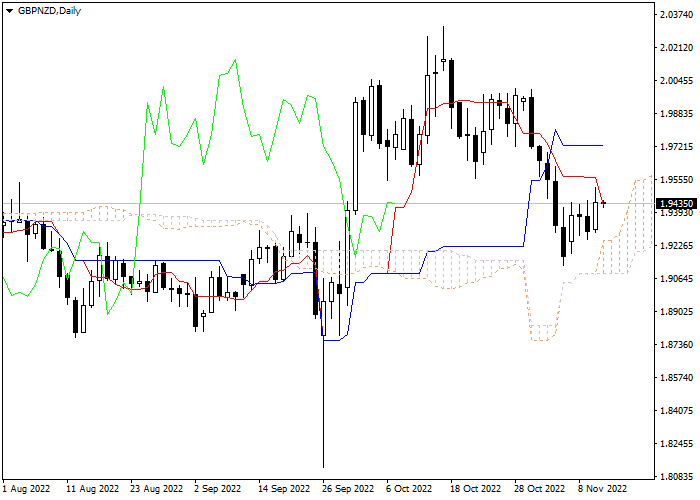Click the 2.00455 price axis label

[x=676, y=81]
